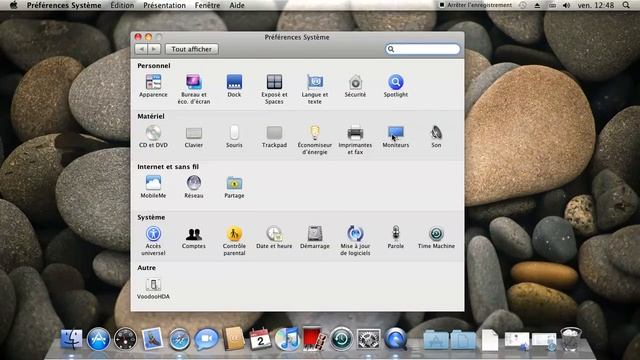Open the volume control in menu bar
Screen dimensions: 640x360
point(566,5)
